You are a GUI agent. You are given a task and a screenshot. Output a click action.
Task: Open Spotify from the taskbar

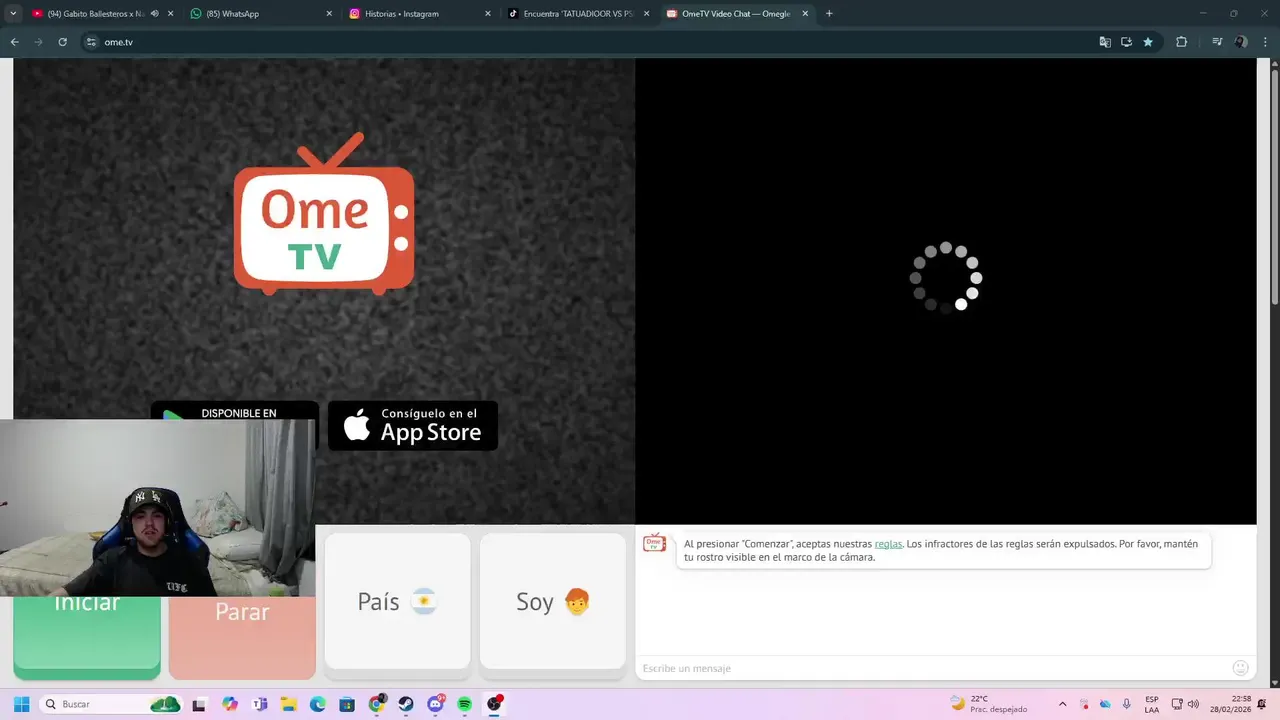tap(465, 704)
